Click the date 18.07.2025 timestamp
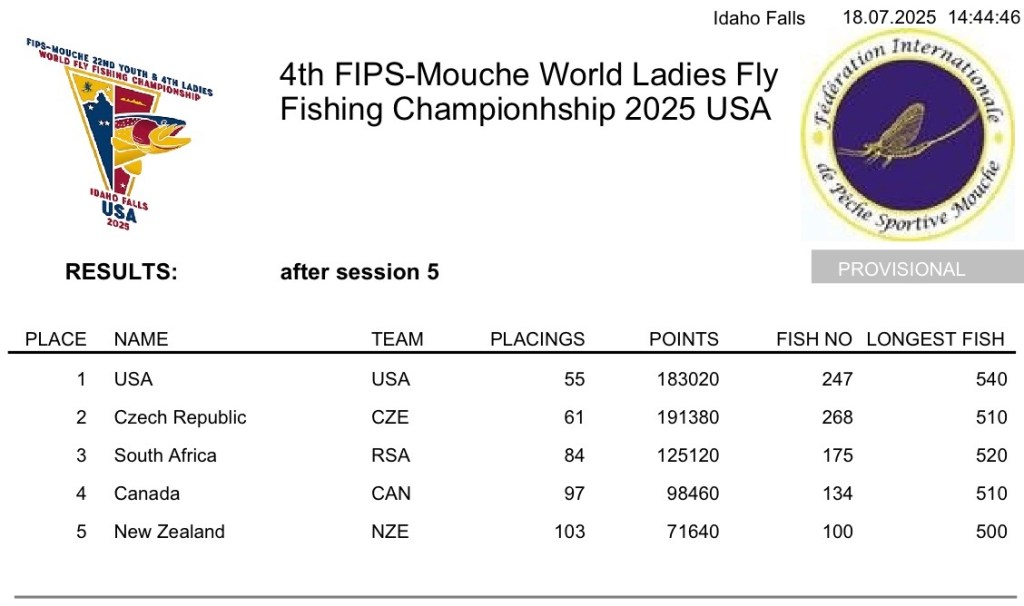Viewport: 1024px width, 606px height. coord(889,17)
